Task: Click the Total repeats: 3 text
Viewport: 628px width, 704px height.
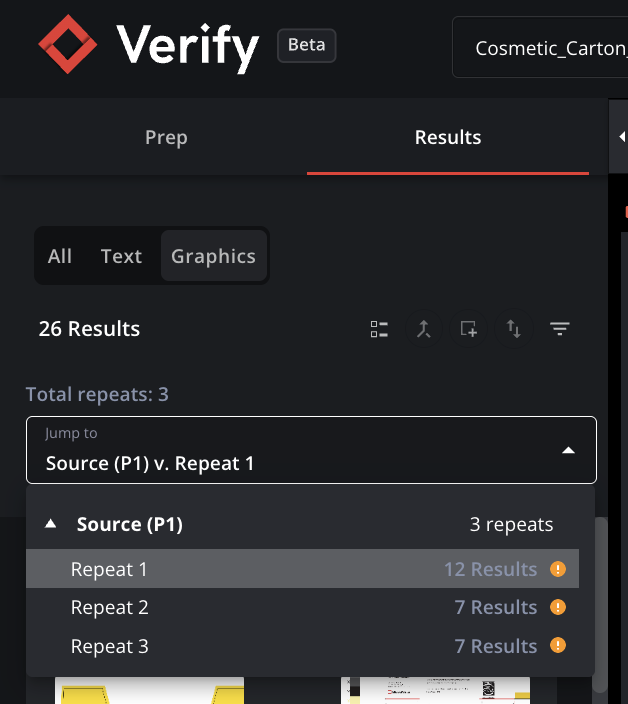Action: pos(97,395)
